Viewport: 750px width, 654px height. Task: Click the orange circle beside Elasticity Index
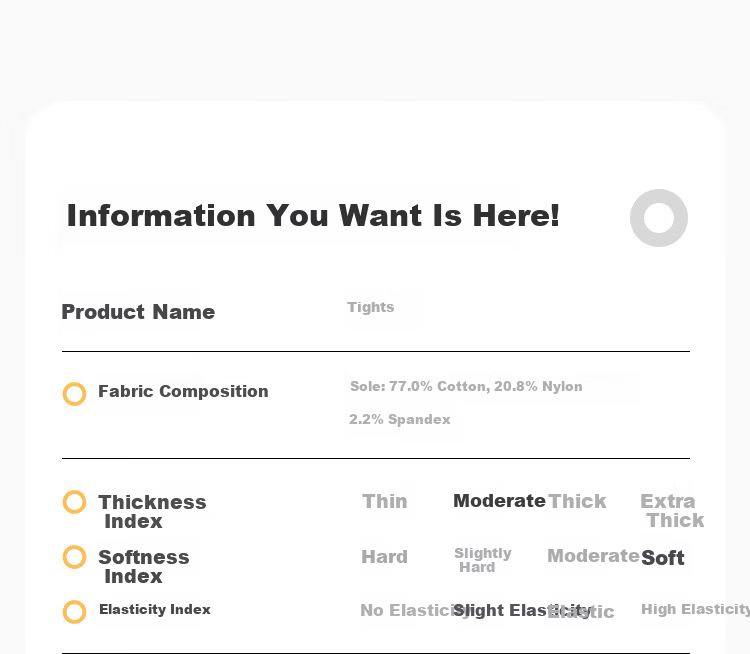pos(75,612)
